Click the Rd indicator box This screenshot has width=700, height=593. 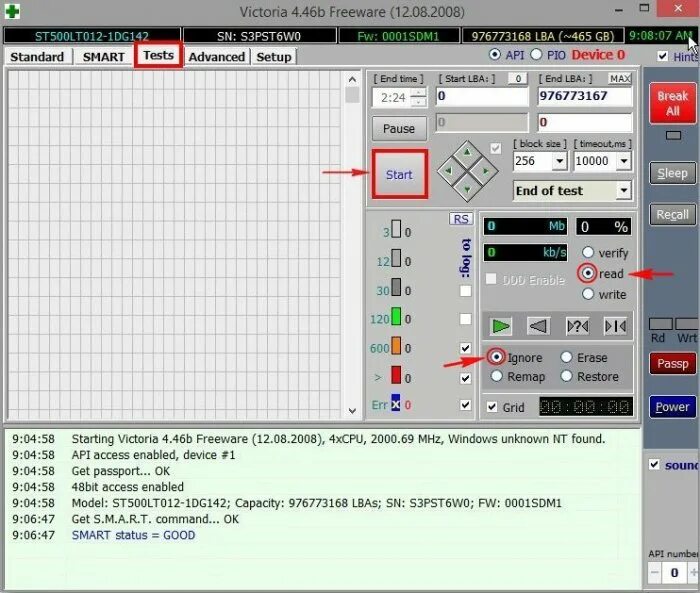coord(660,323)
